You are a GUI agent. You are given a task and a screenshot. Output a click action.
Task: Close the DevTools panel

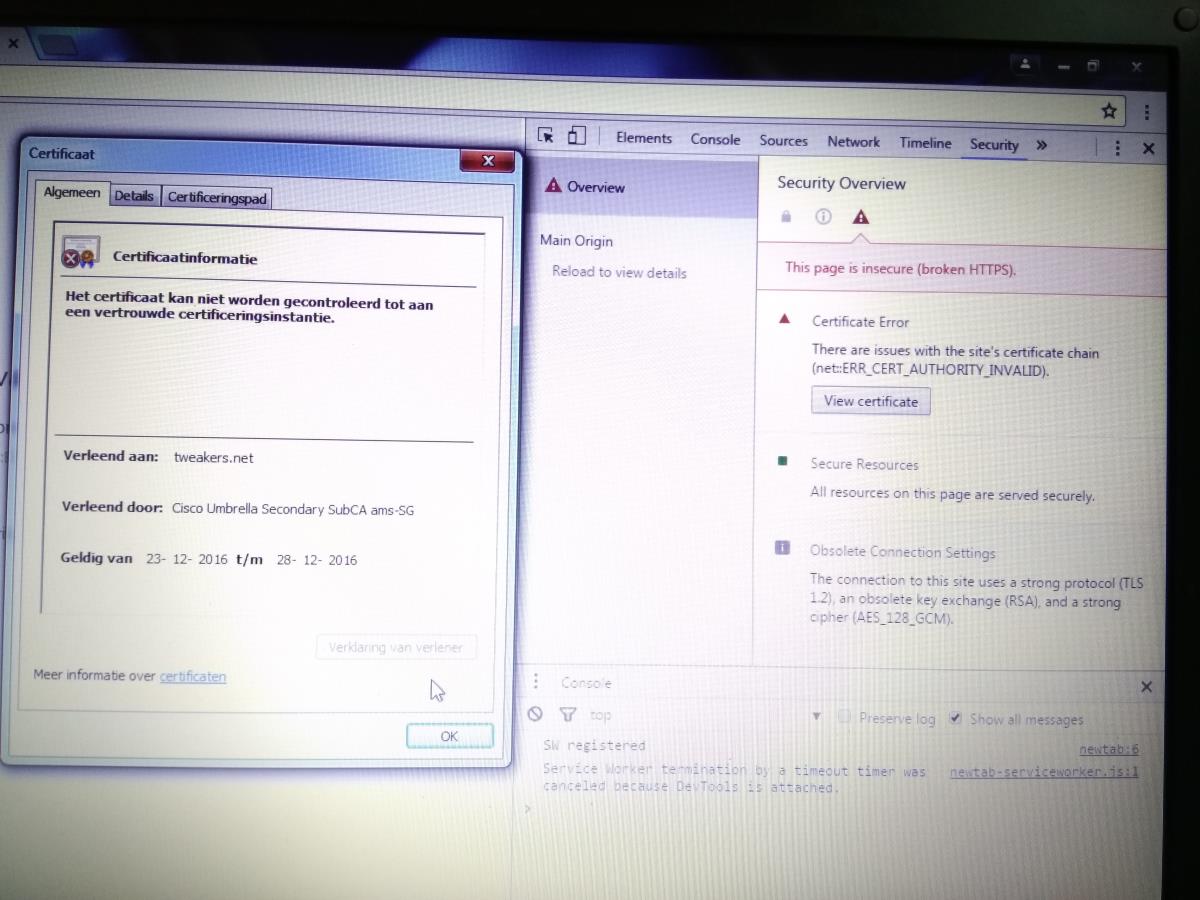(x=1148, y=148)
